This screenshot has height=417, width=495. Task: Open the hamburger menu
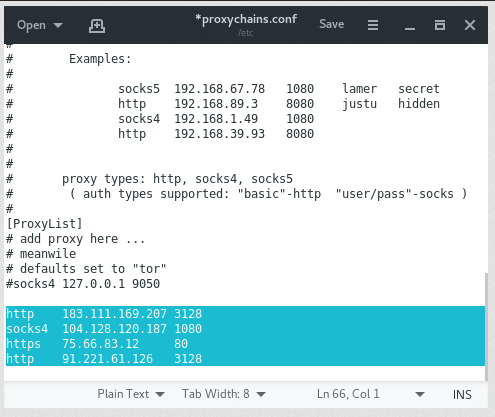click(373, 25)
